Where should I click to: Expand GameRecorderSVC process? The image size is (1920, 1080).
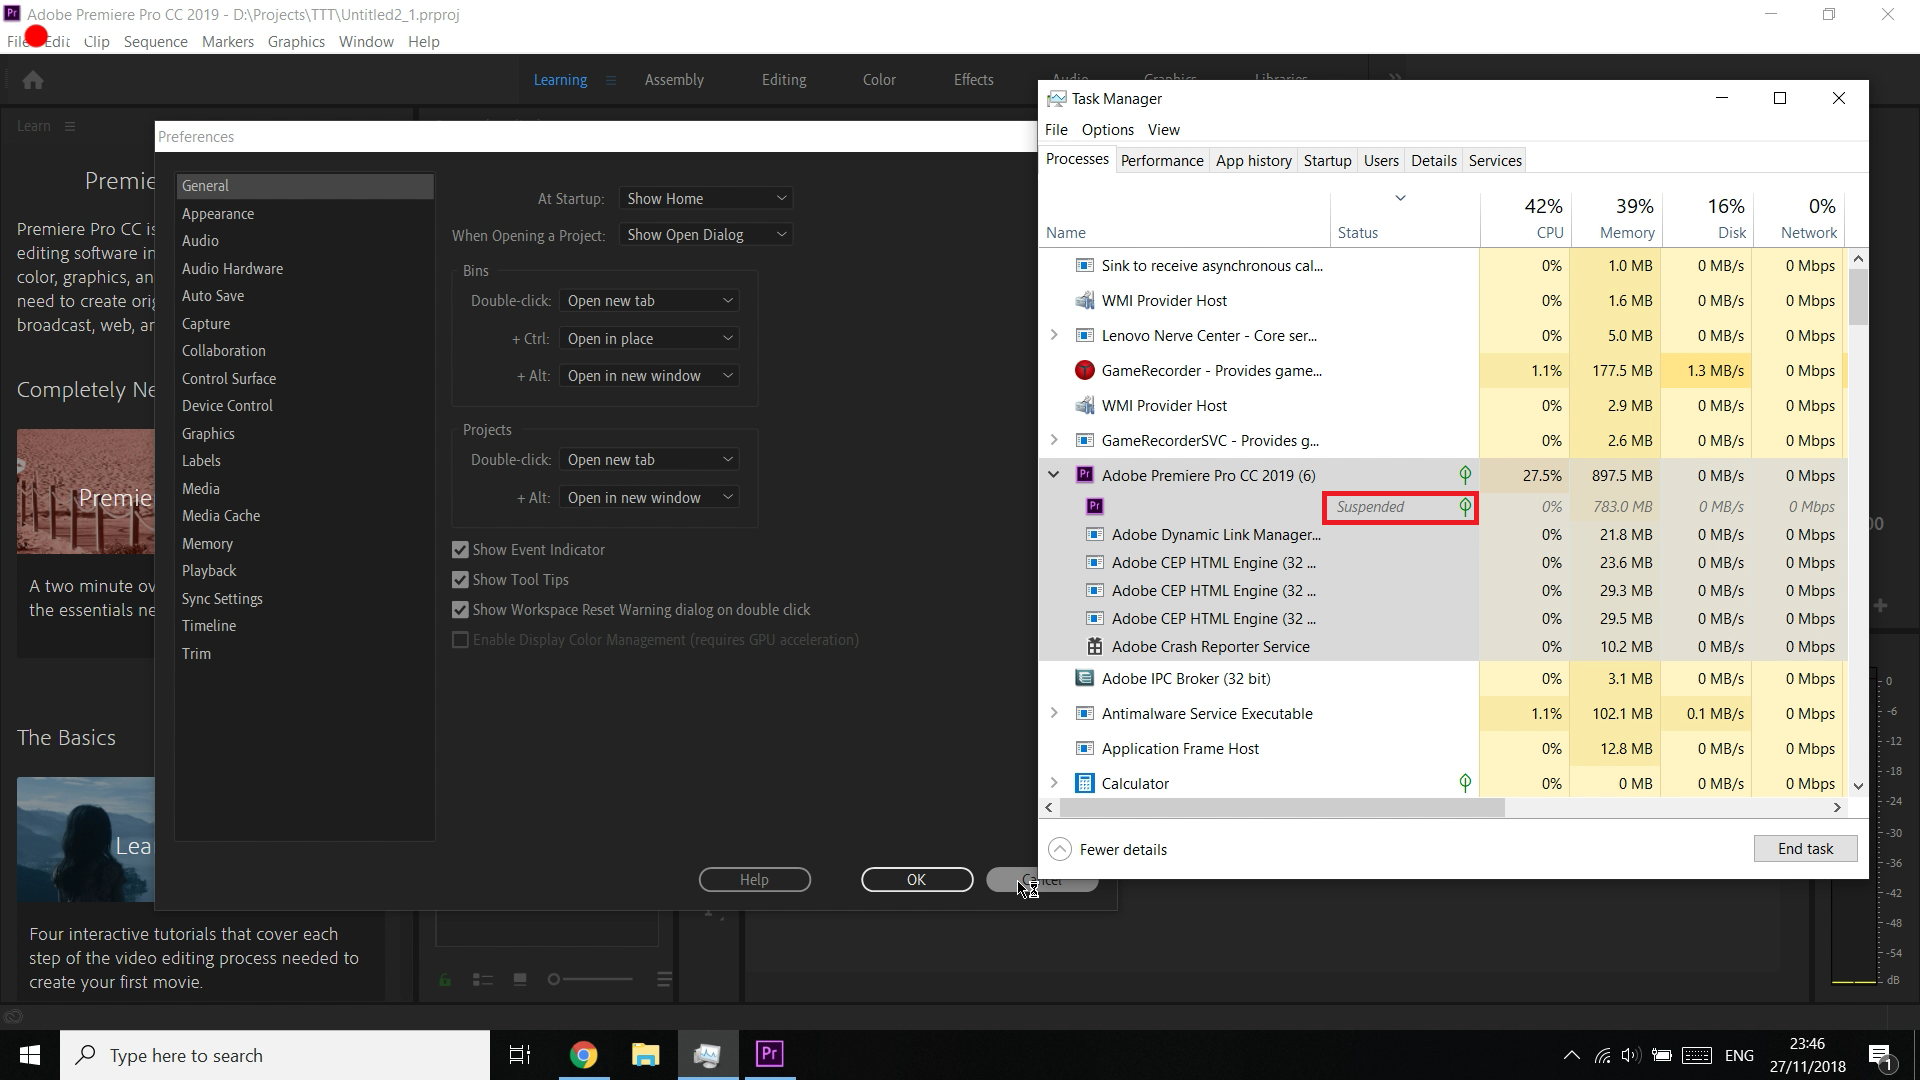[x=1053, y=440]
